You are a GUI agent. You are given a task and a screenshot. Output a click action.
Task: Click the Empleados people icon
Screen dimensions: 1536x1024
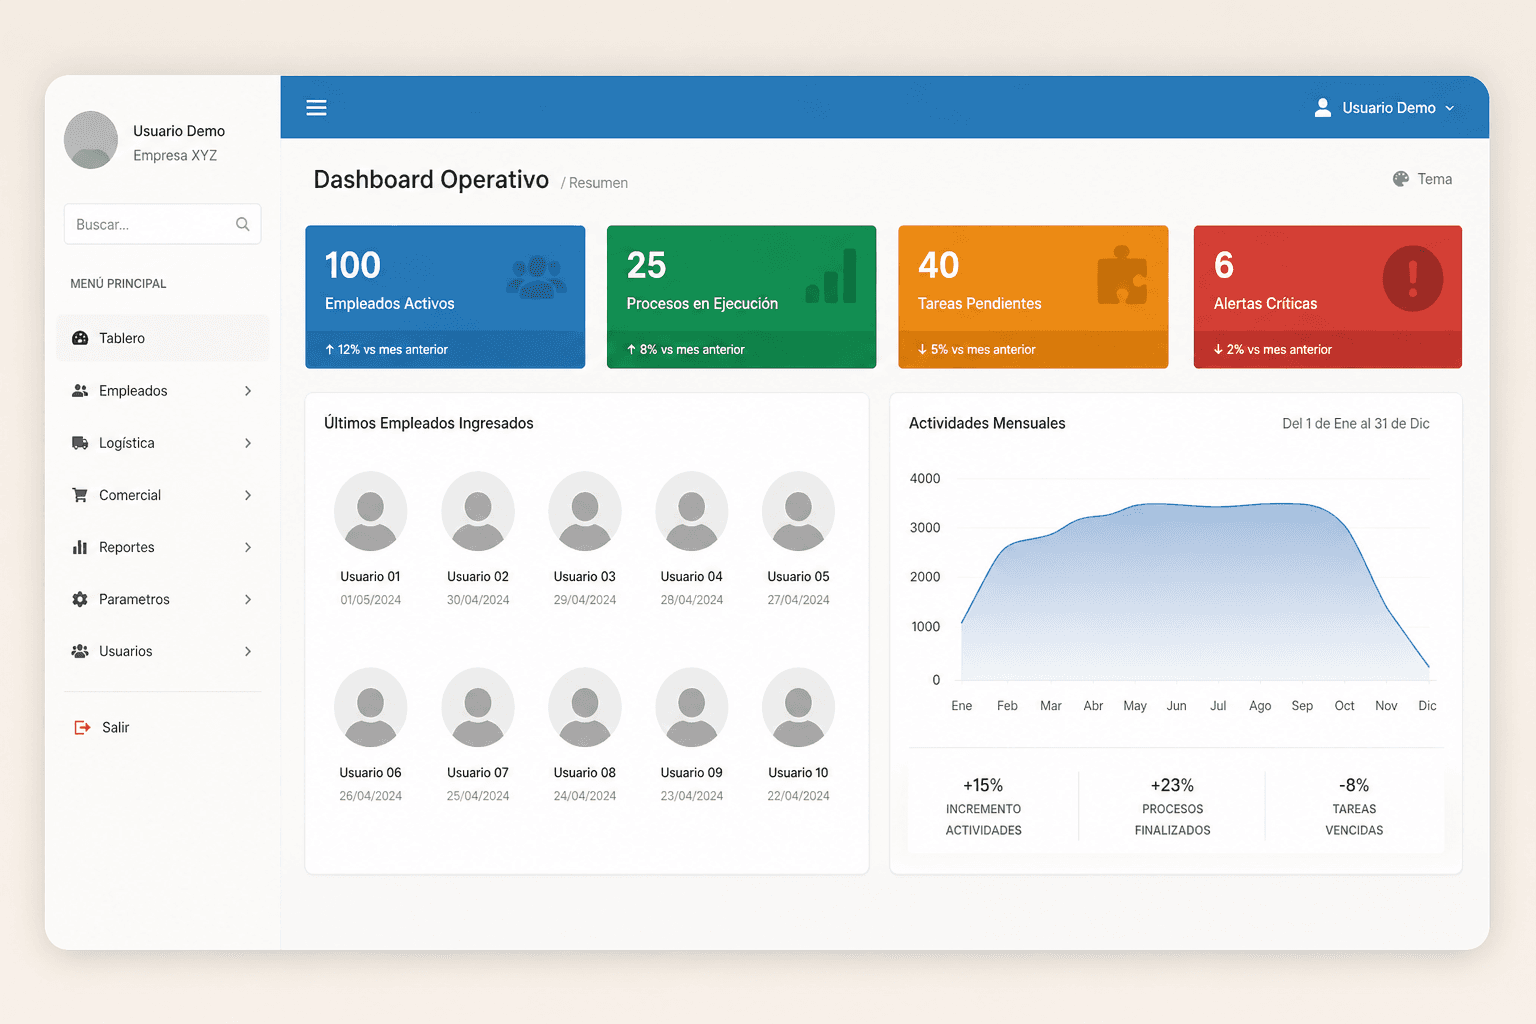tap(80, 391)
